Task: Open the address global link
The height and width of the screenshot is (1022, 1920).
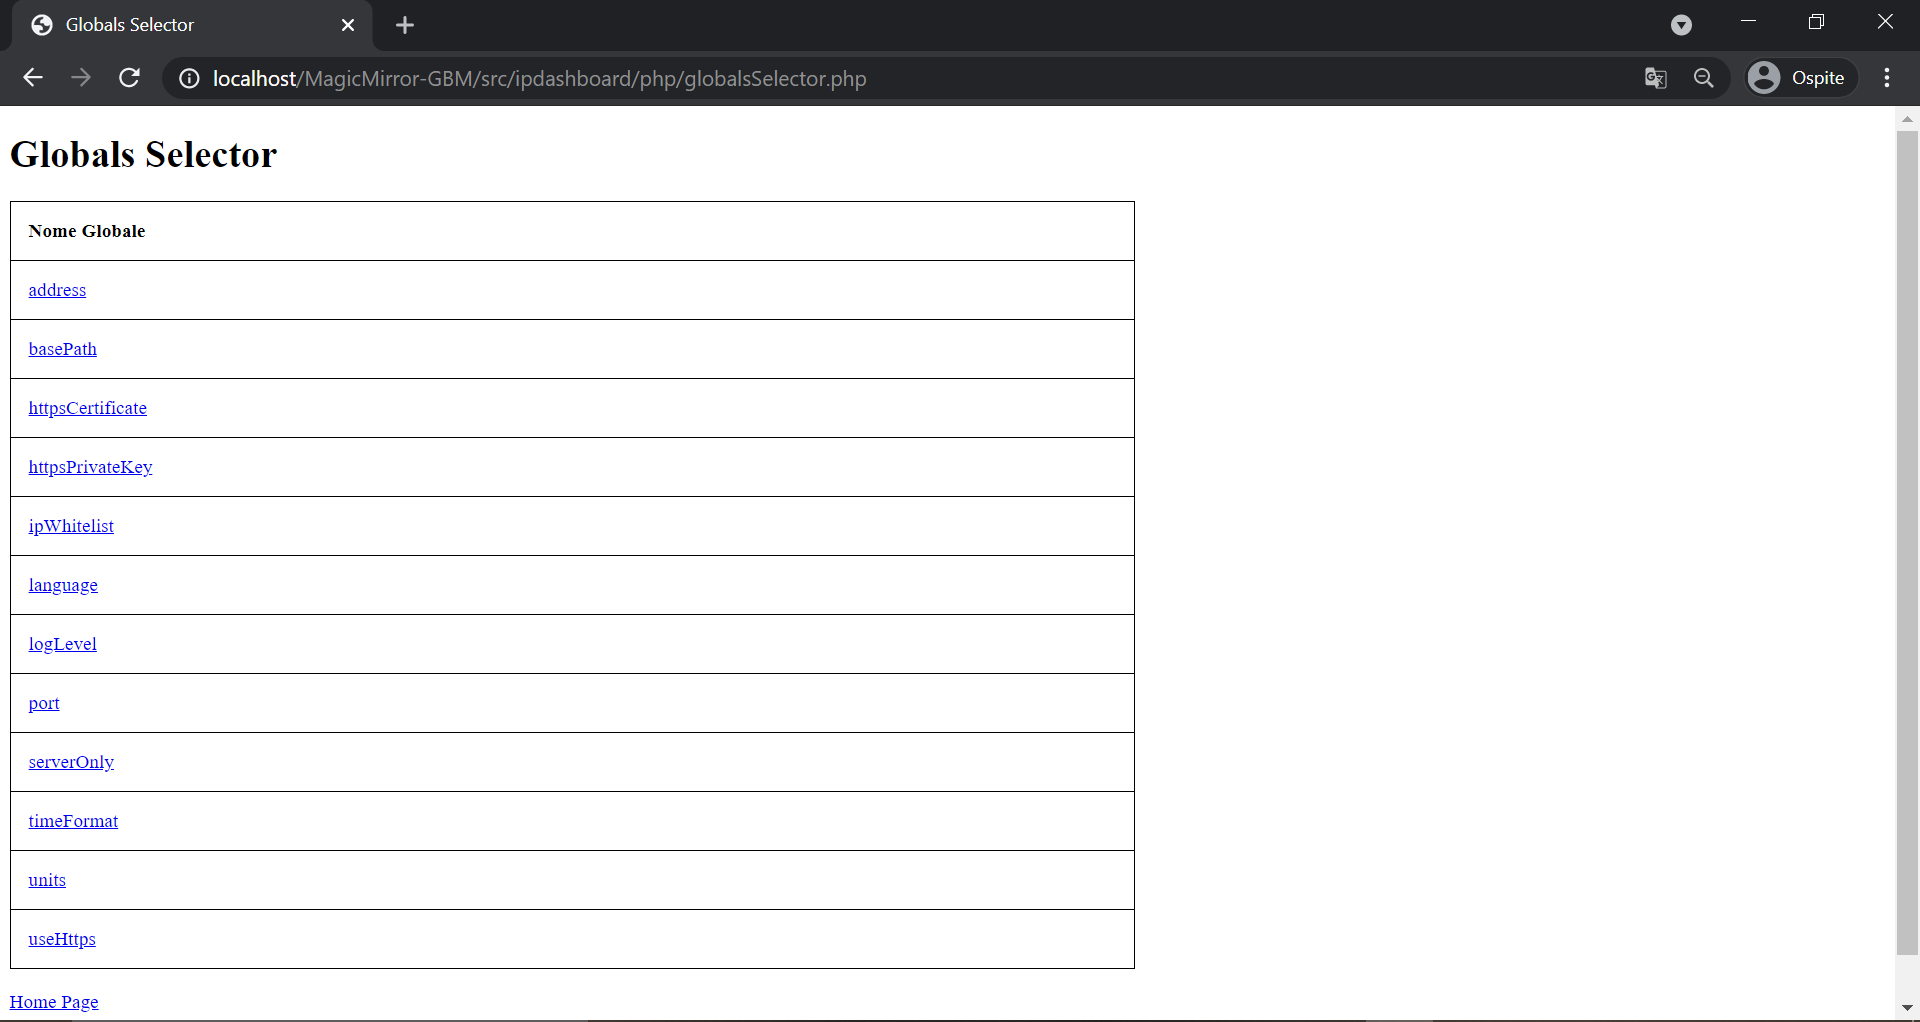Action: click(x=57, y=290)
